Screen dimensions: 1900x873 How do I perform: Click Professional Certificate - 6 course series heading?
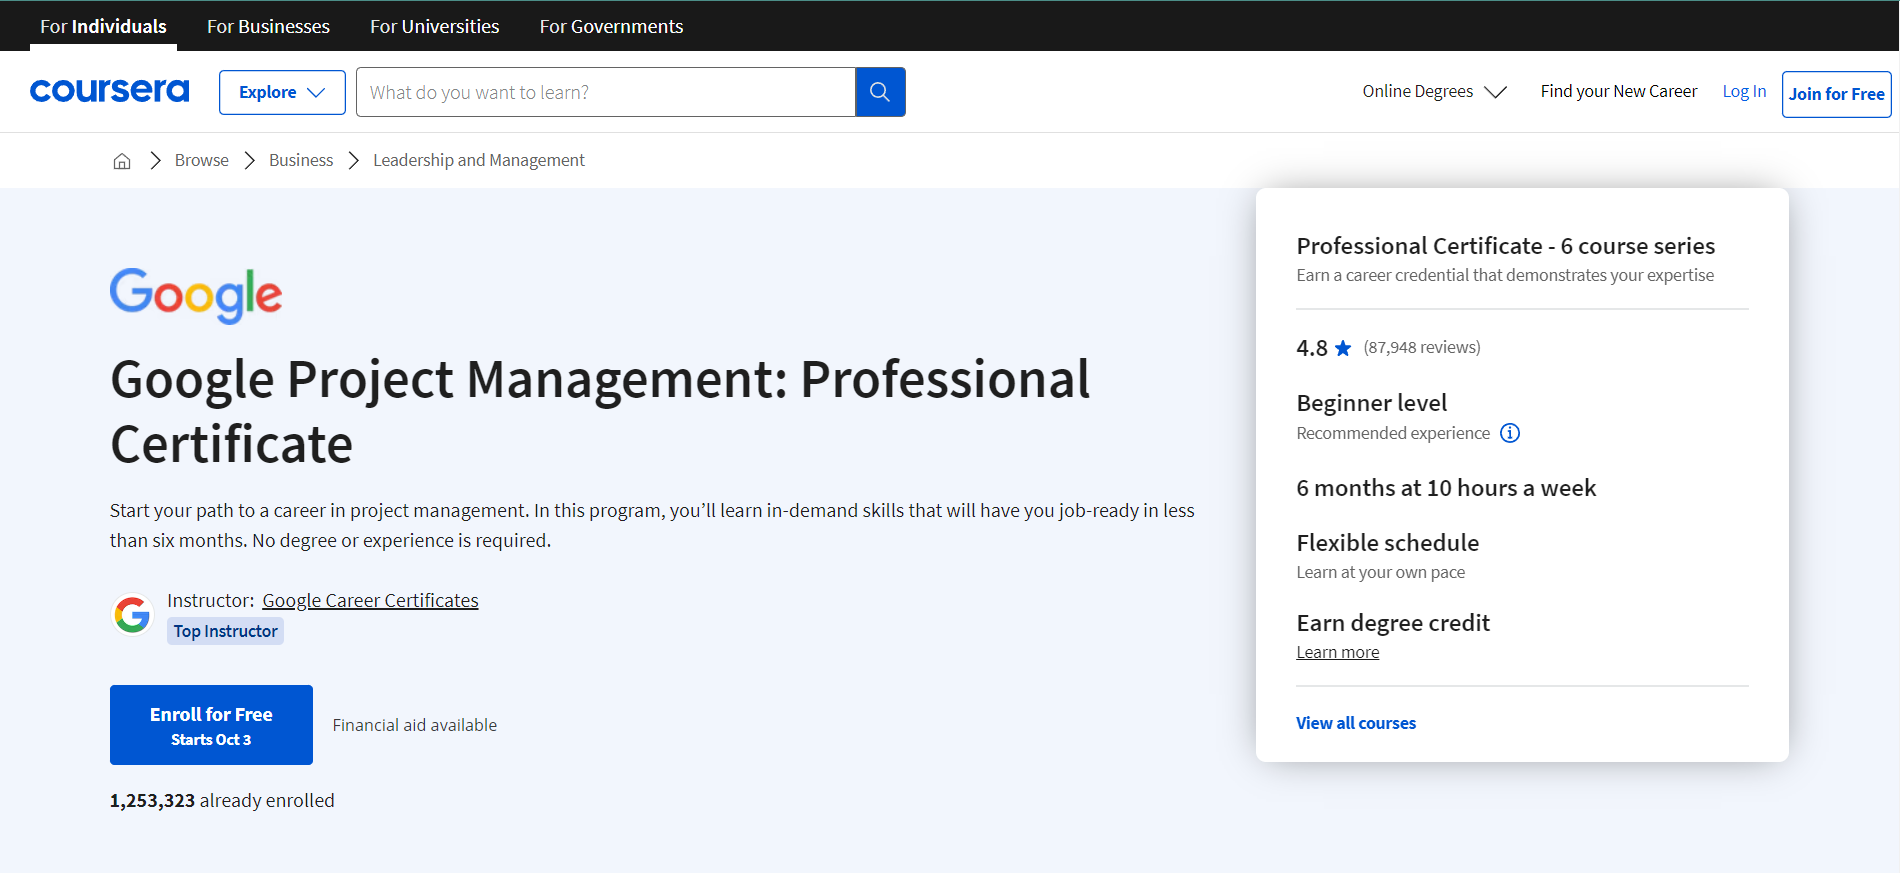point(1505,246)
